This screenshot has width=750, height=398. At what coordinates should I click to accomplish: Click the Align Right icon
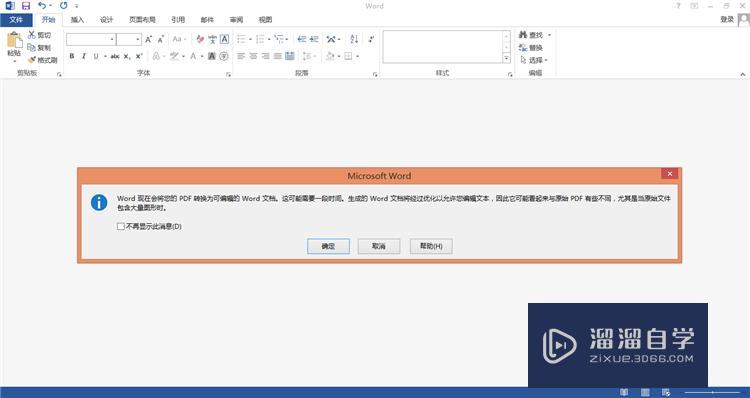[x=265, y=56]
